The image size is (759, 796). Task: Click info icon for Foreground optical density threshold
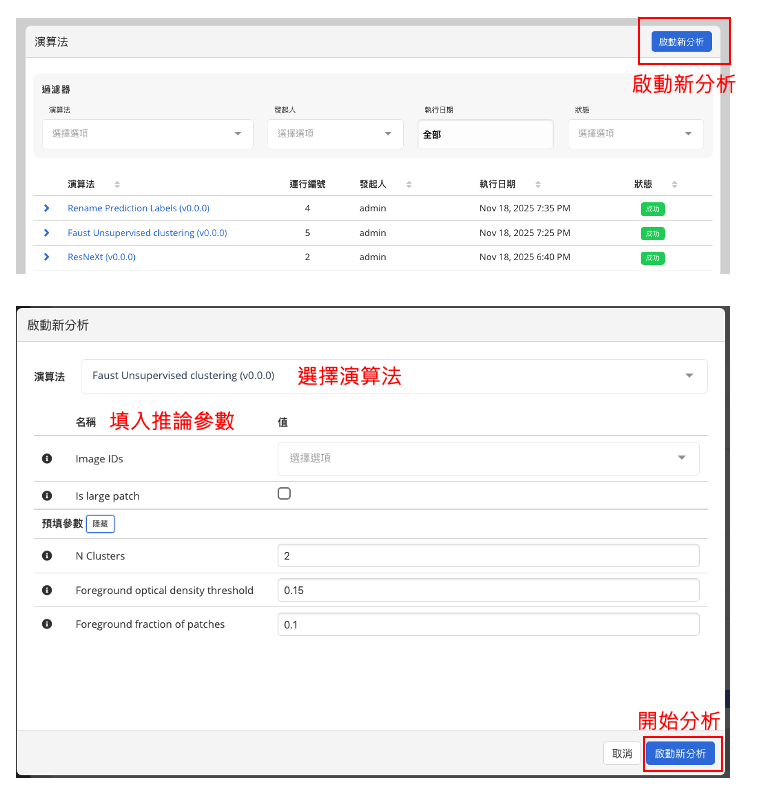(x=46, y=590)
